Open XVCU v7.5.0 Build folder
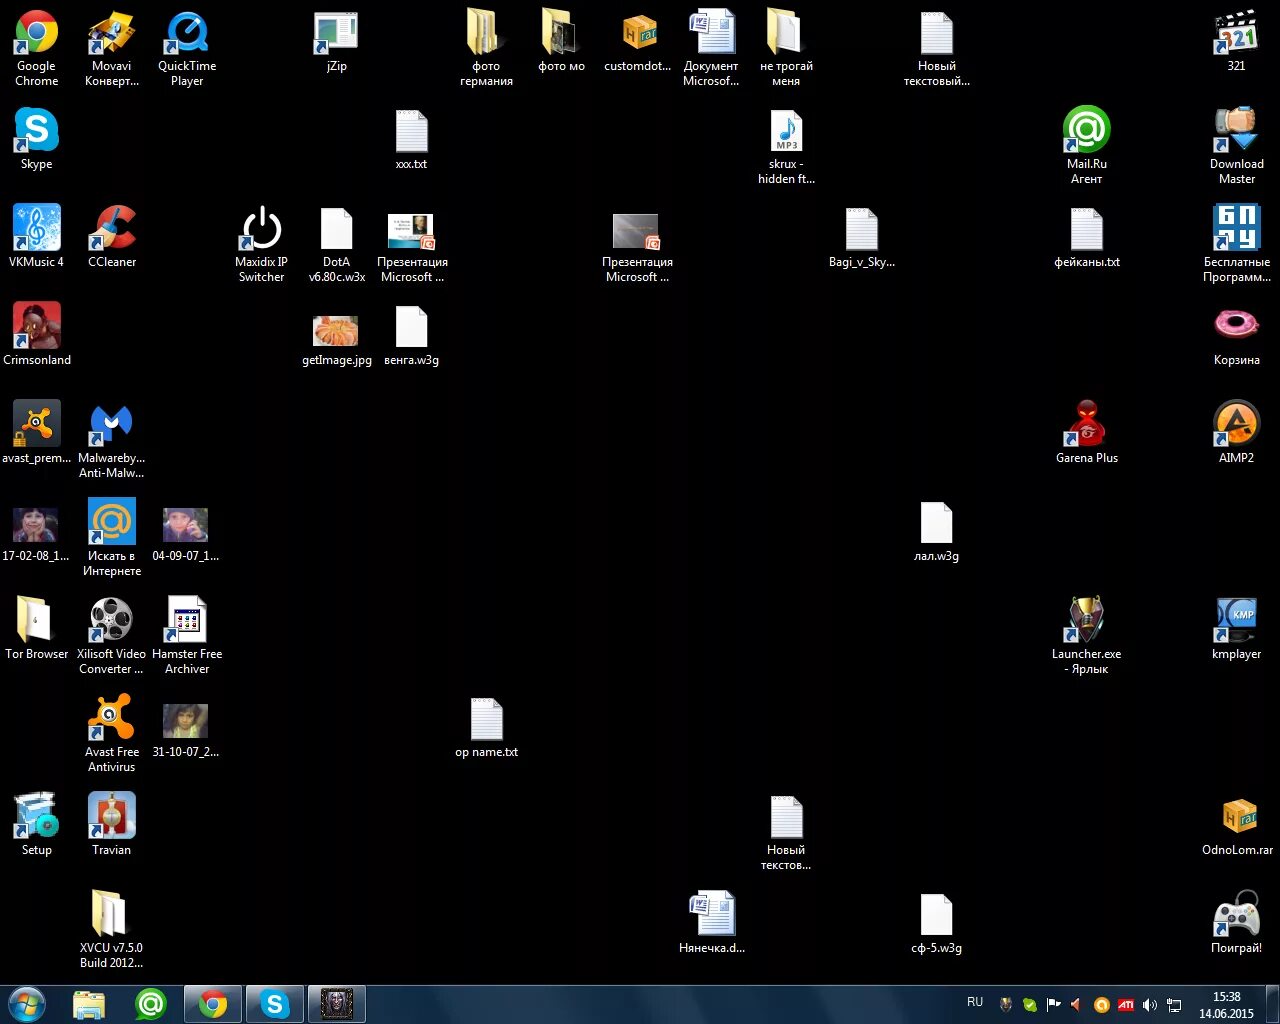The image size is (1280, 1024). point(112,930)
